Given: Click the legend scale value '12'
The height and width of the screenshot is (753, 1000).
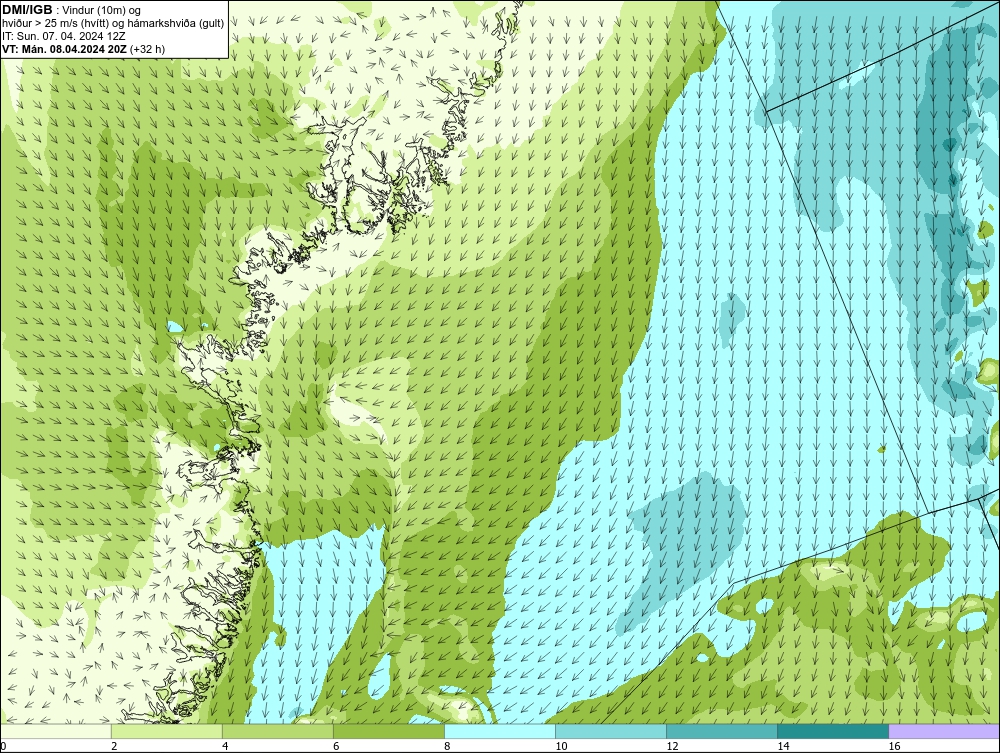Looking at the screenshot, I should [x=672, y=746].
